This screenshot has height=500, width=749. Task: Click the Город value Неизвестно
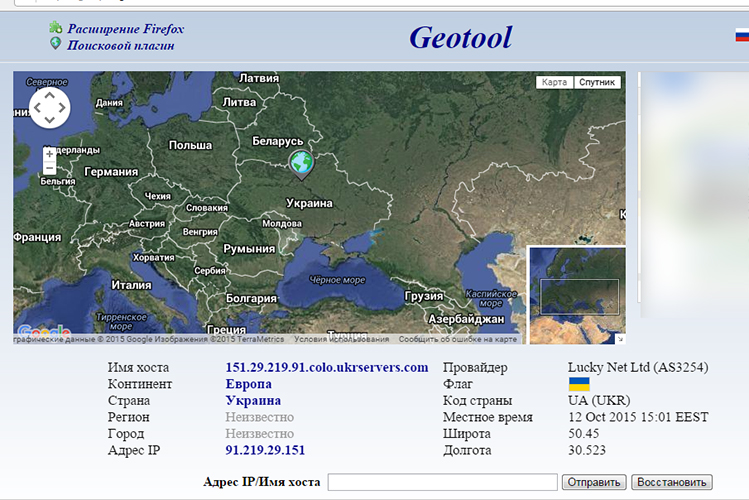tap(259, 434)
